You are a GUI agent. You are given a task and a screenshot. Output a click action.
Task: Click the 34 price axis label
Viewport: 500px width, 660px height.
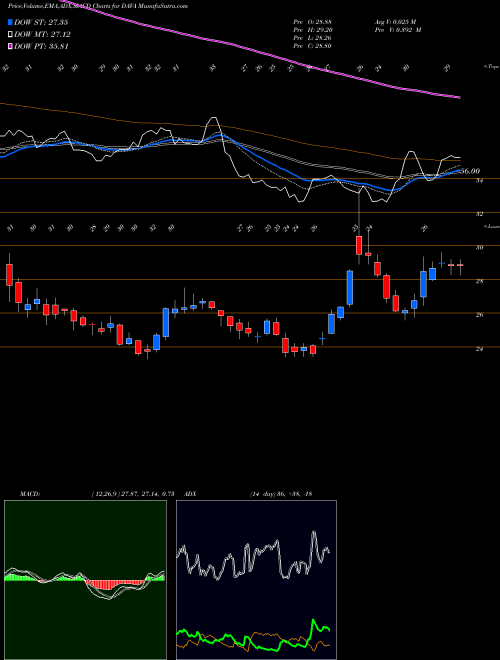pyautogui.click(x=479, y=180)
